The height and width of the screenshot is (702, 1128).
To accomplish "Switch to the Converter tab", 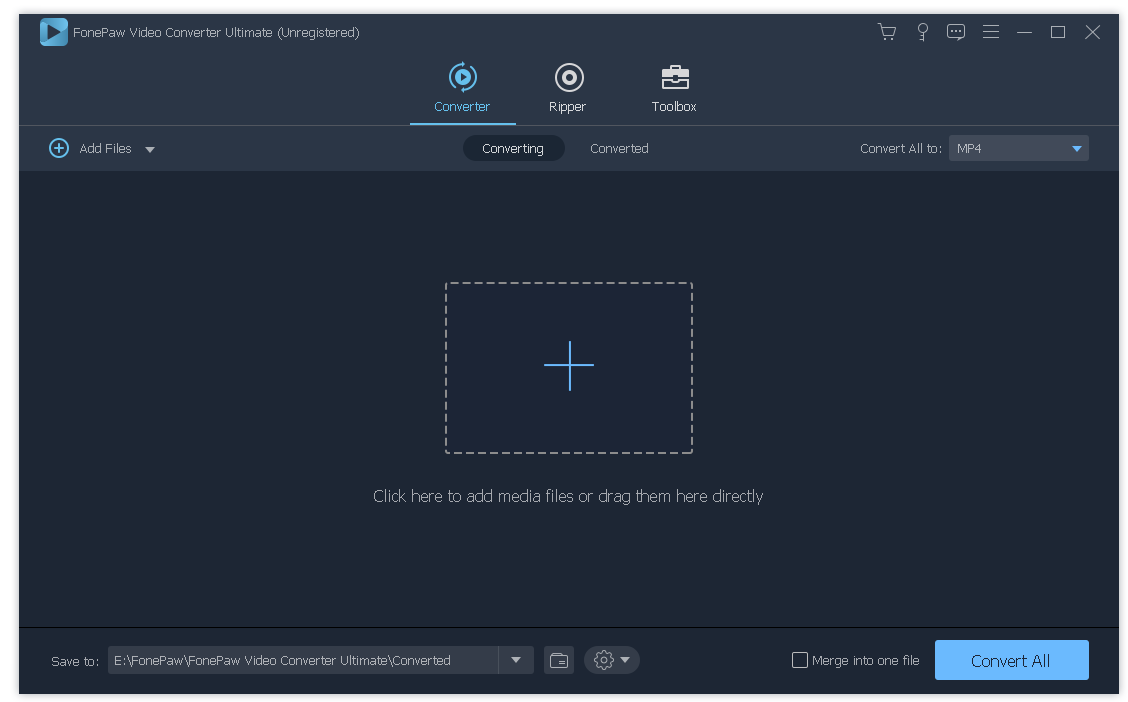I will 463,88.
